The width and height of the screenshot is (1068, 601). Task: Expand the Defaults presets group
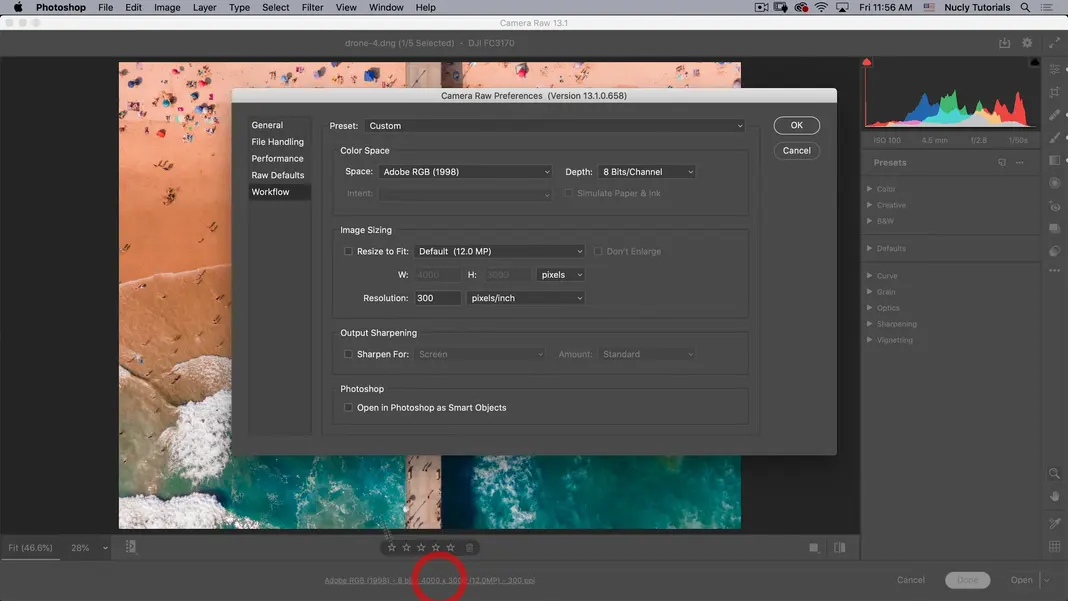click(870, 249)
